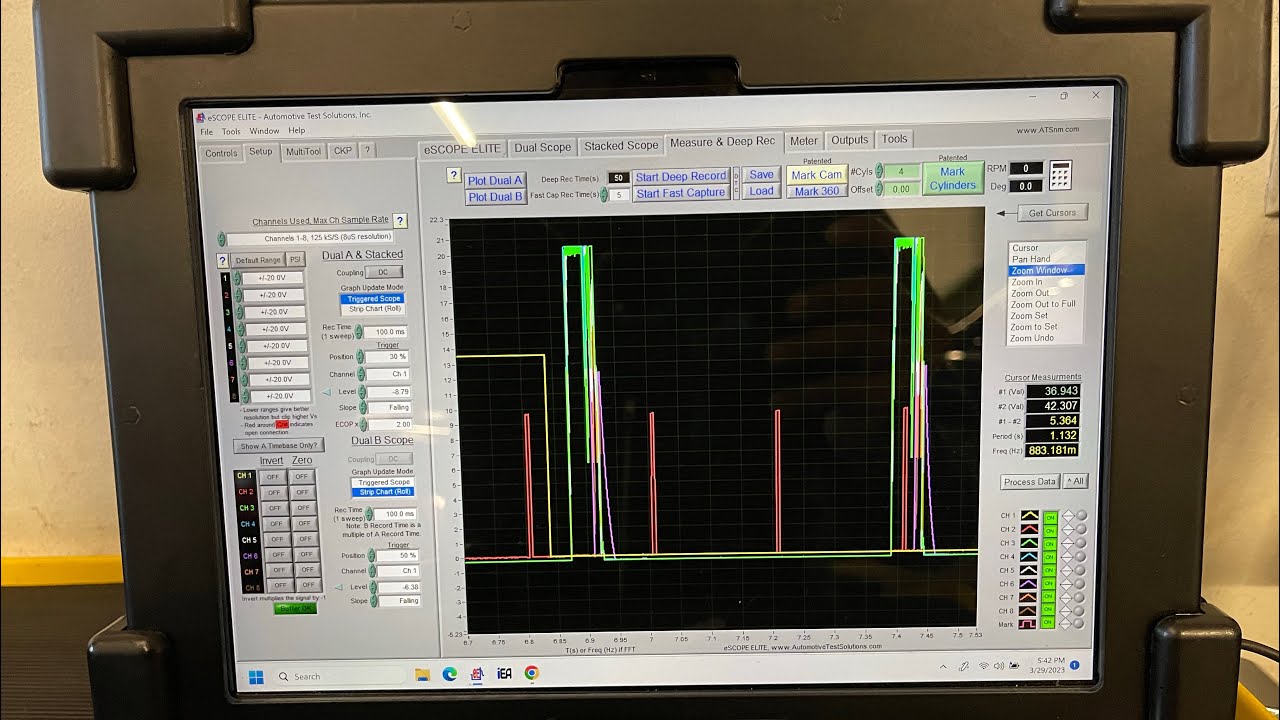Open the Channels Used sample rate selector

click(310, 238)
